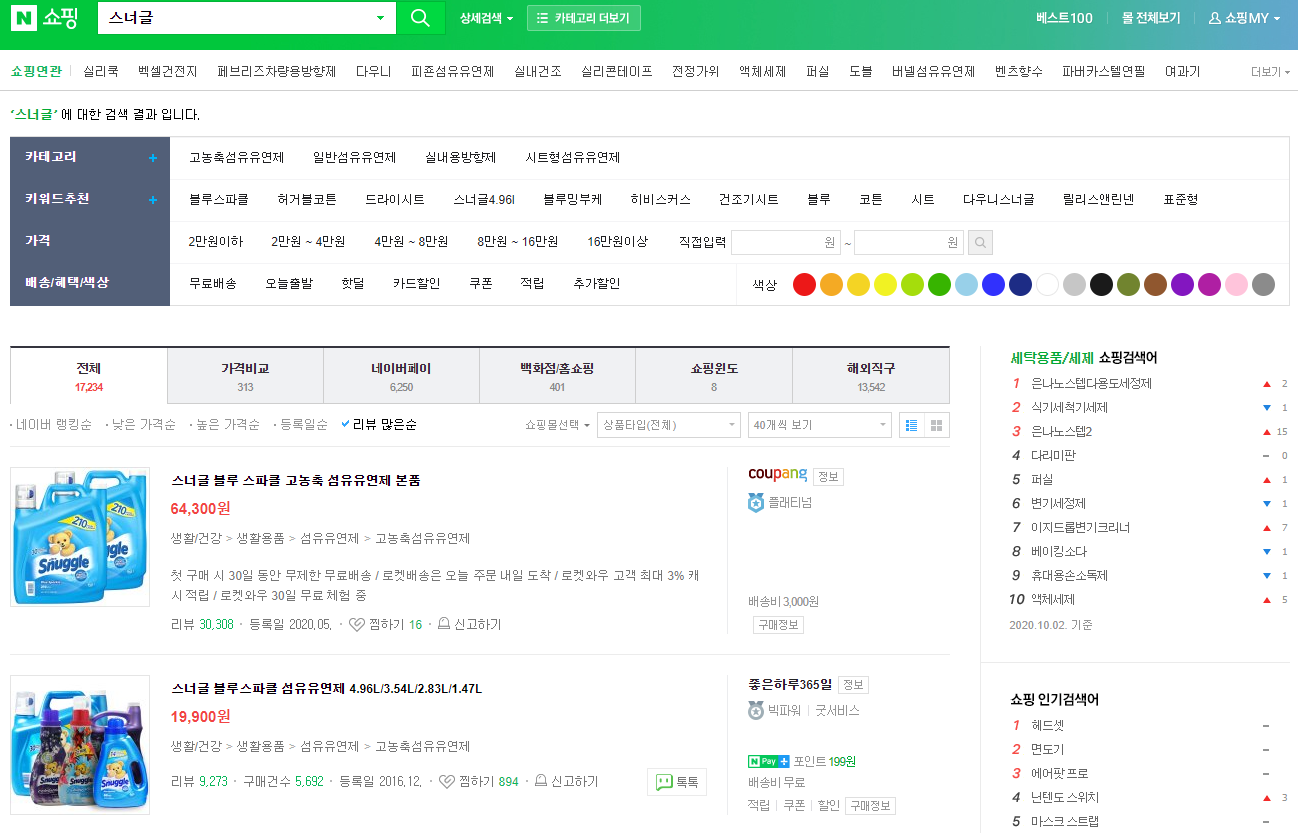Image resolution: width=1298 pixels, height=833 pixels.
Task: Switch to list view icon
Action: 911,425
